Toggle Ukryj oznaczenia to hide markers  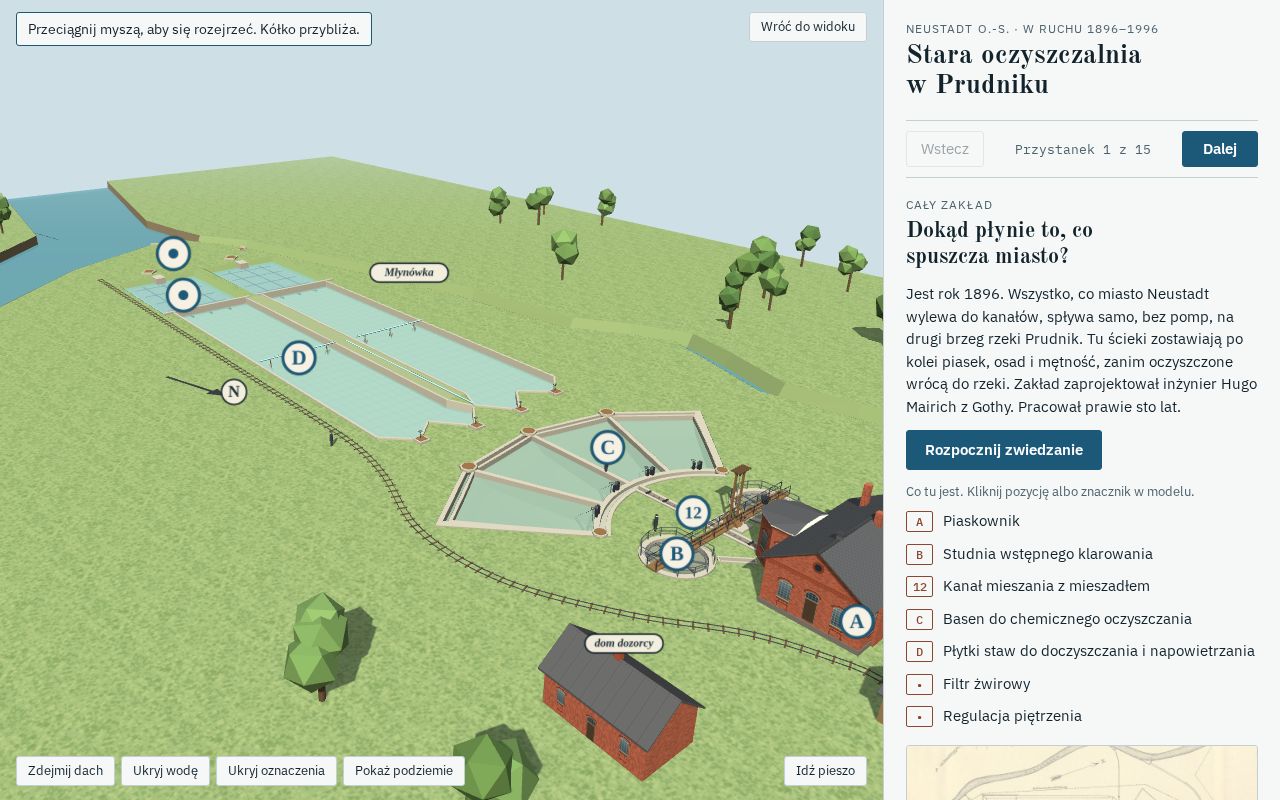276,771
